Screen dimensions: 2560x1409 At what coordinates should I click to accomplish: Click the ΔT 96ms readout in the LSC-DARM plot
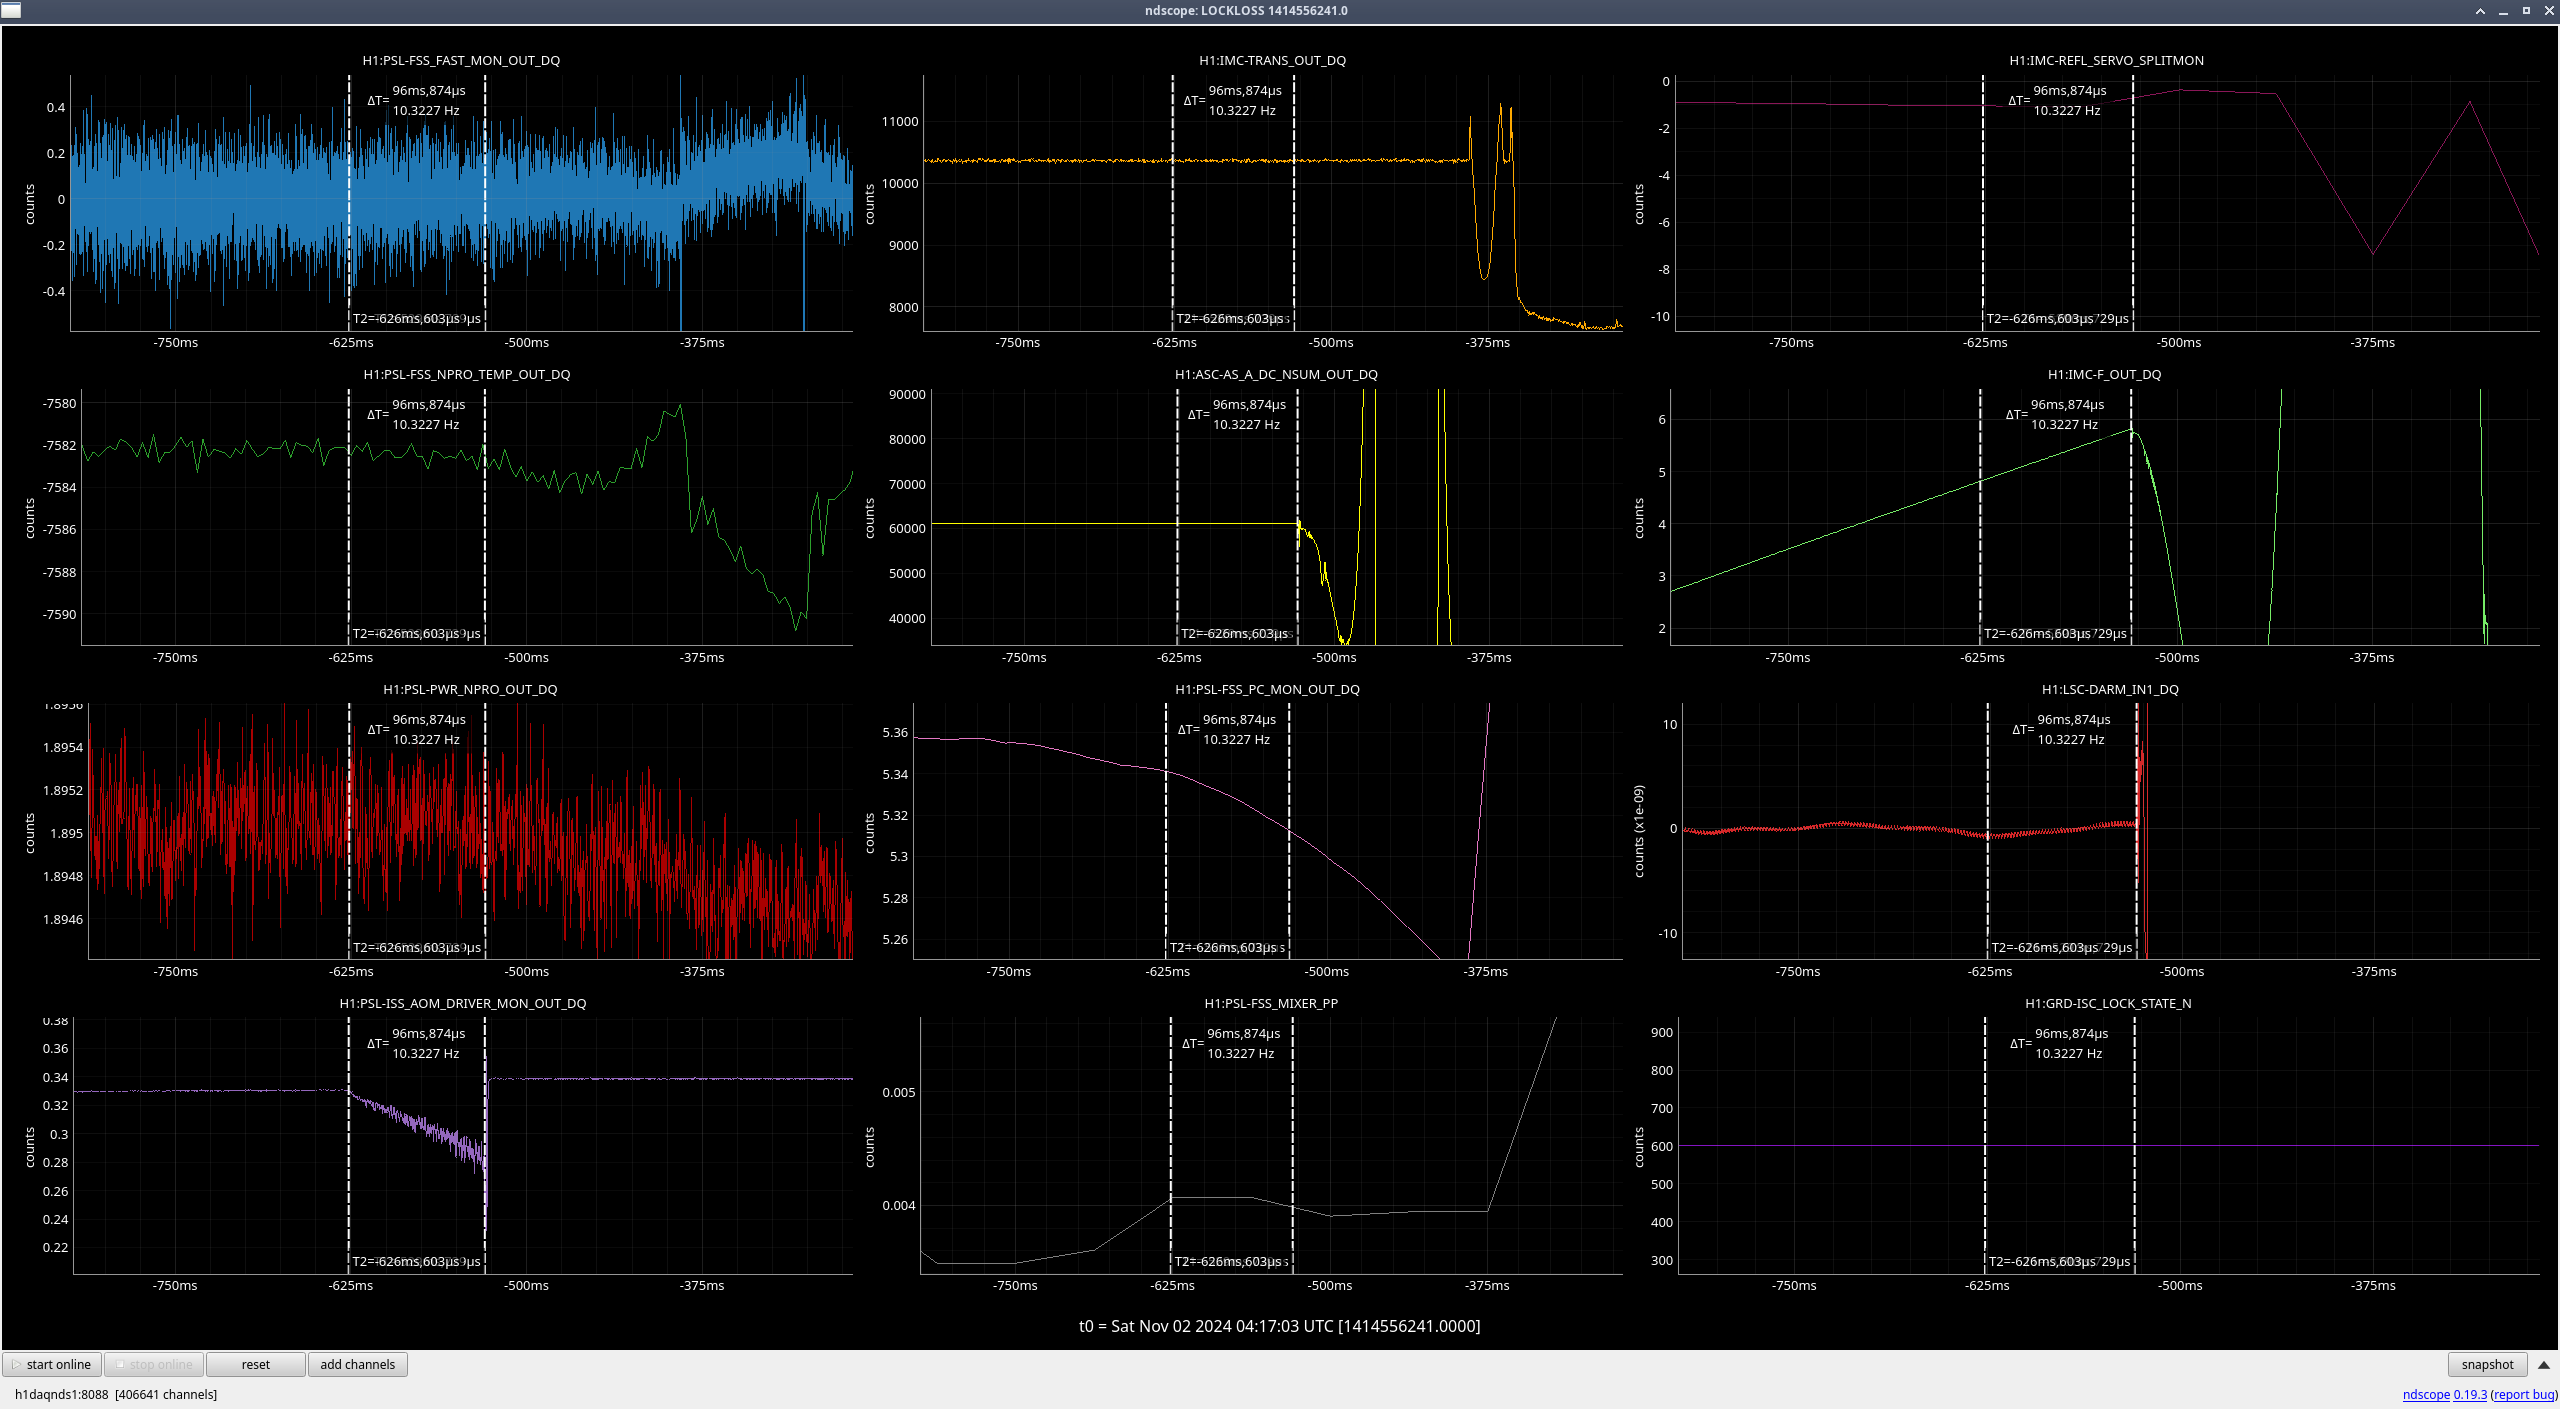(2062, 729)
